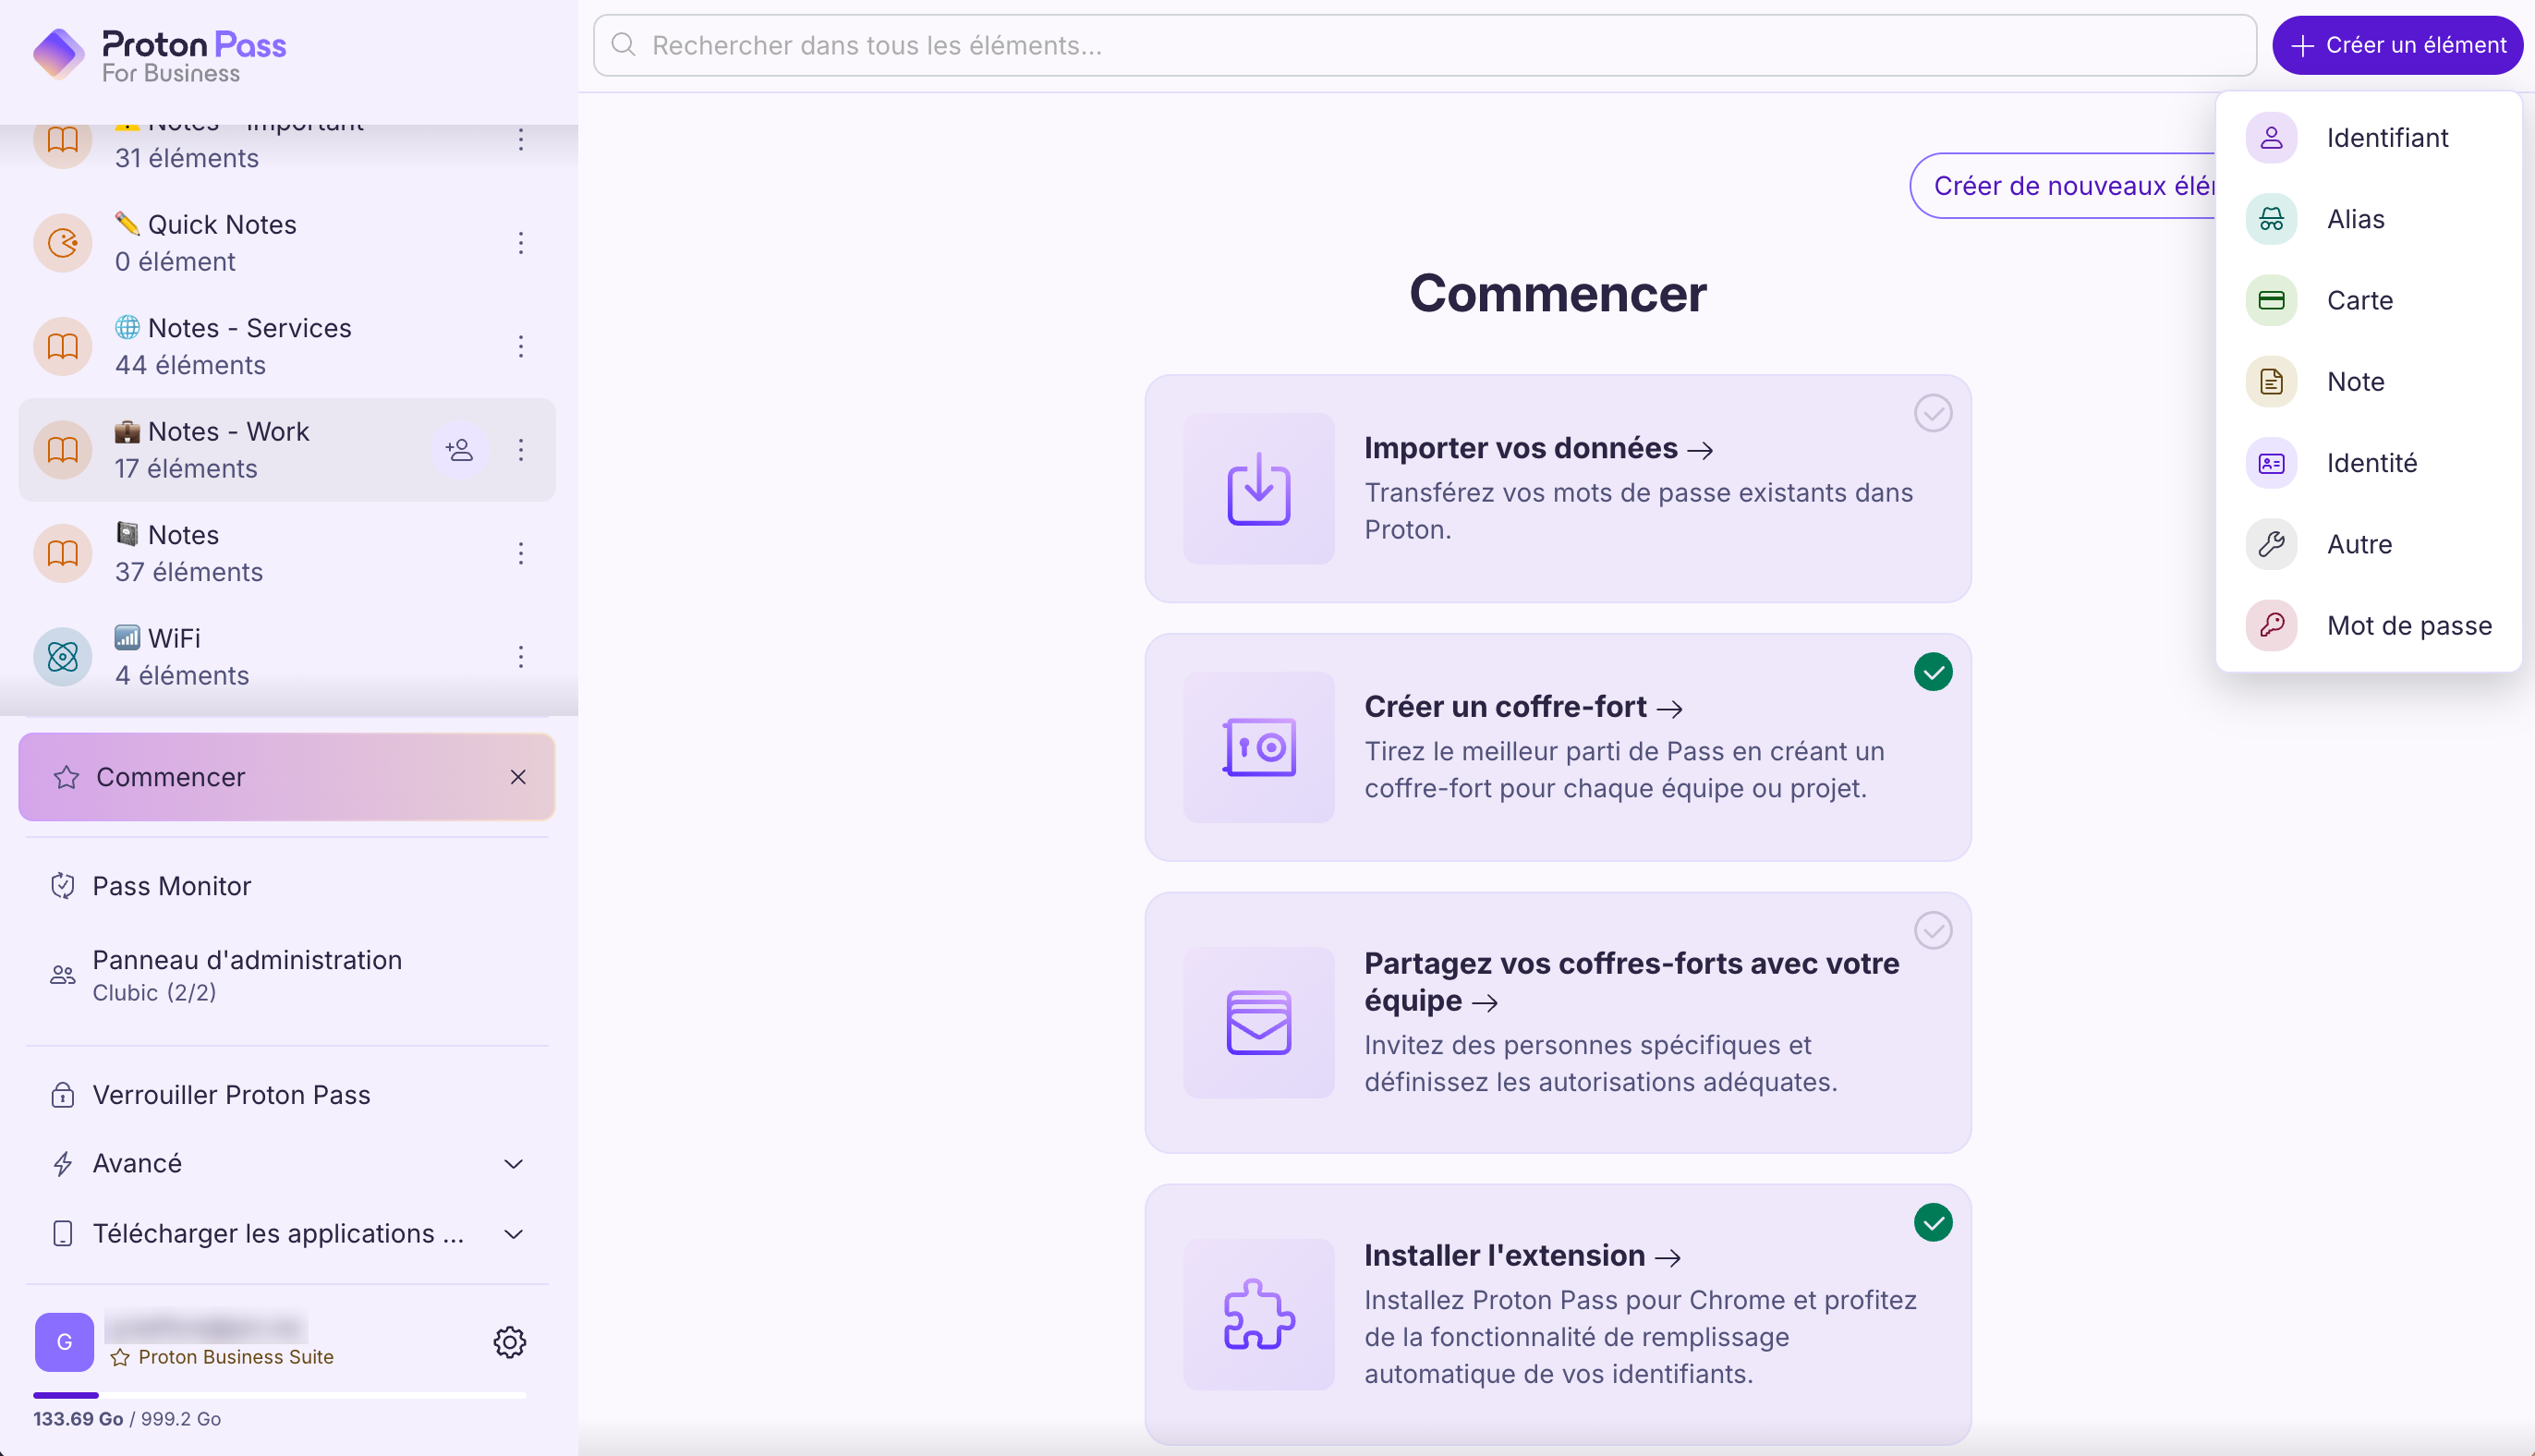Select the Commencer sidebar entry
The image size is (2535, 1456).
tap(287, 777)
